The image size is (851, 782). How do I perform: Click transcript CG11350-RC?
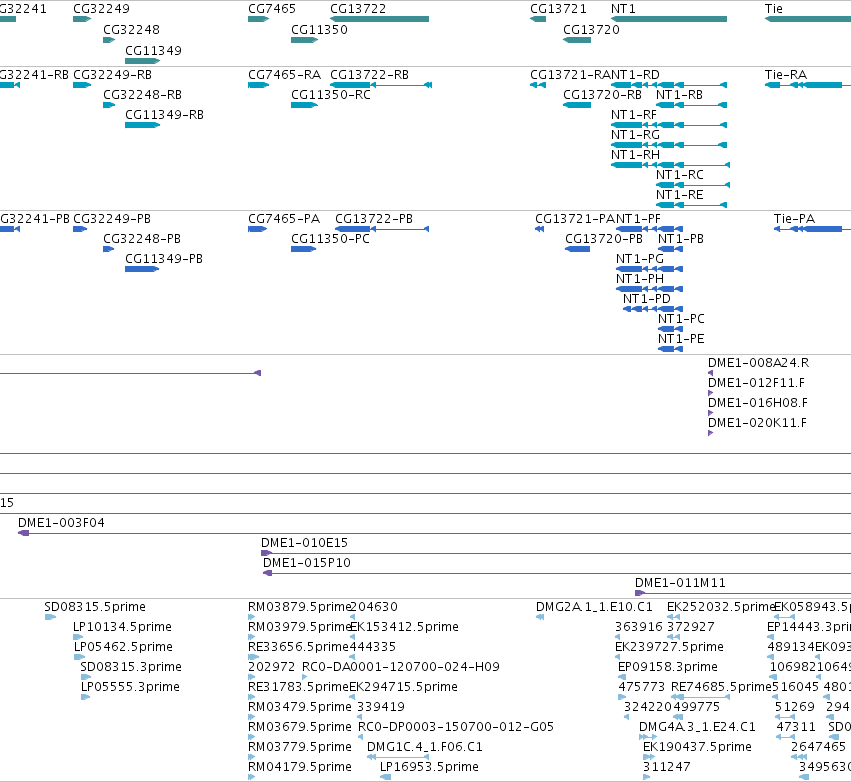pos(331,95)
